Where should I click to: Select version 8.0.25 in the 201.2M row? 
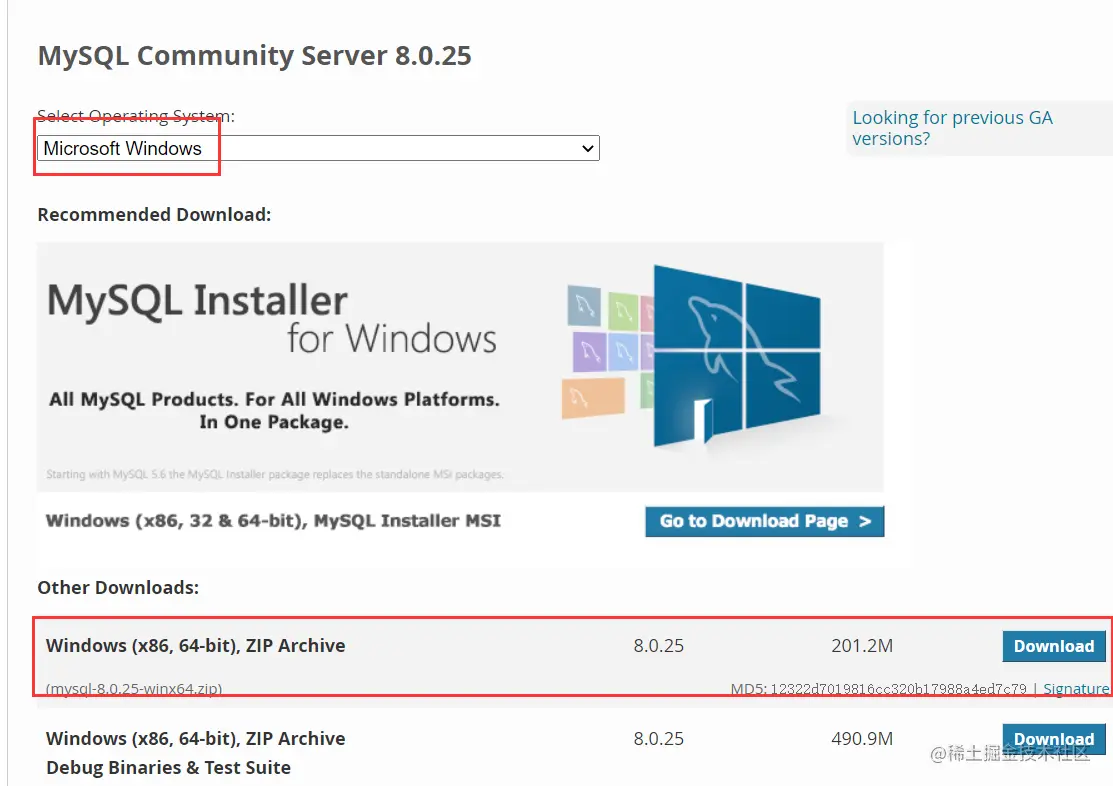tap(658, 645)
